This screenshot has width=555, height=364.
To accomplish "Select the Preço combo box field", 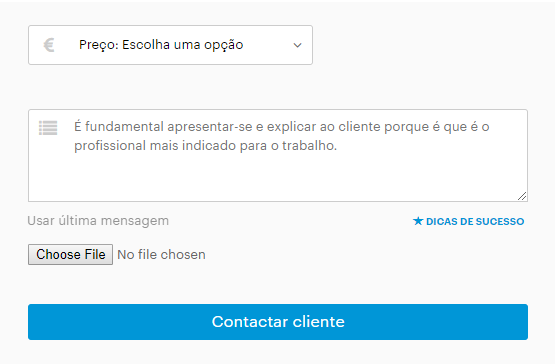I will [170, 45].
